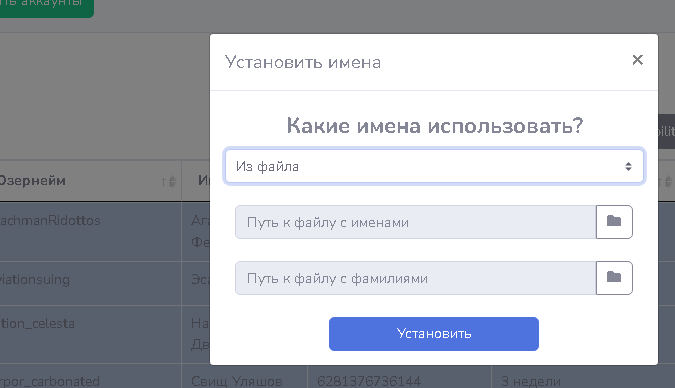Click the dark partially hidden button at right

[x=666, y=131]
